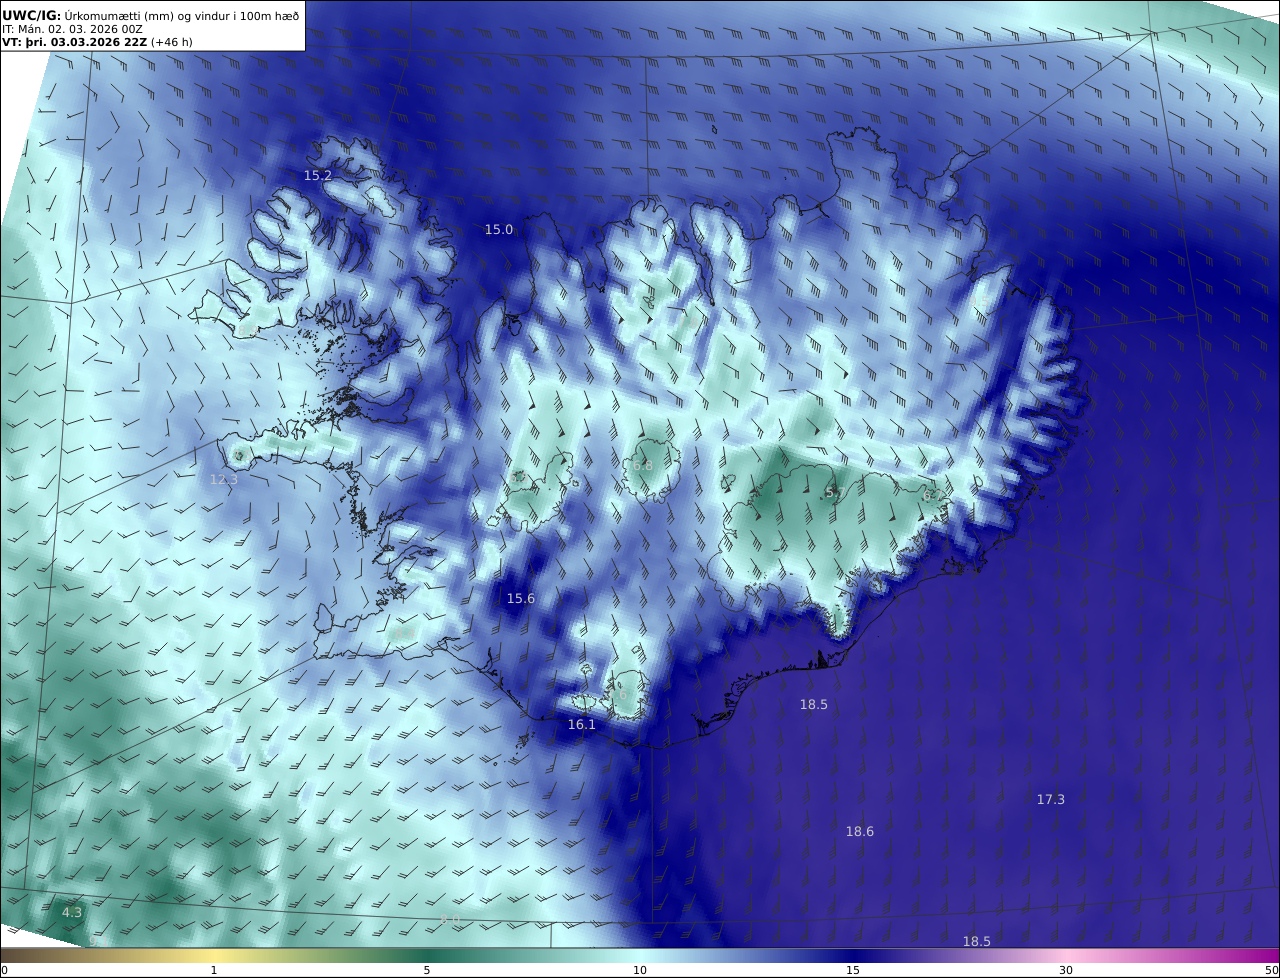Click the 15.0 value off north coast
Viewport: 1280px width, 978px height.
pos(499,229)
